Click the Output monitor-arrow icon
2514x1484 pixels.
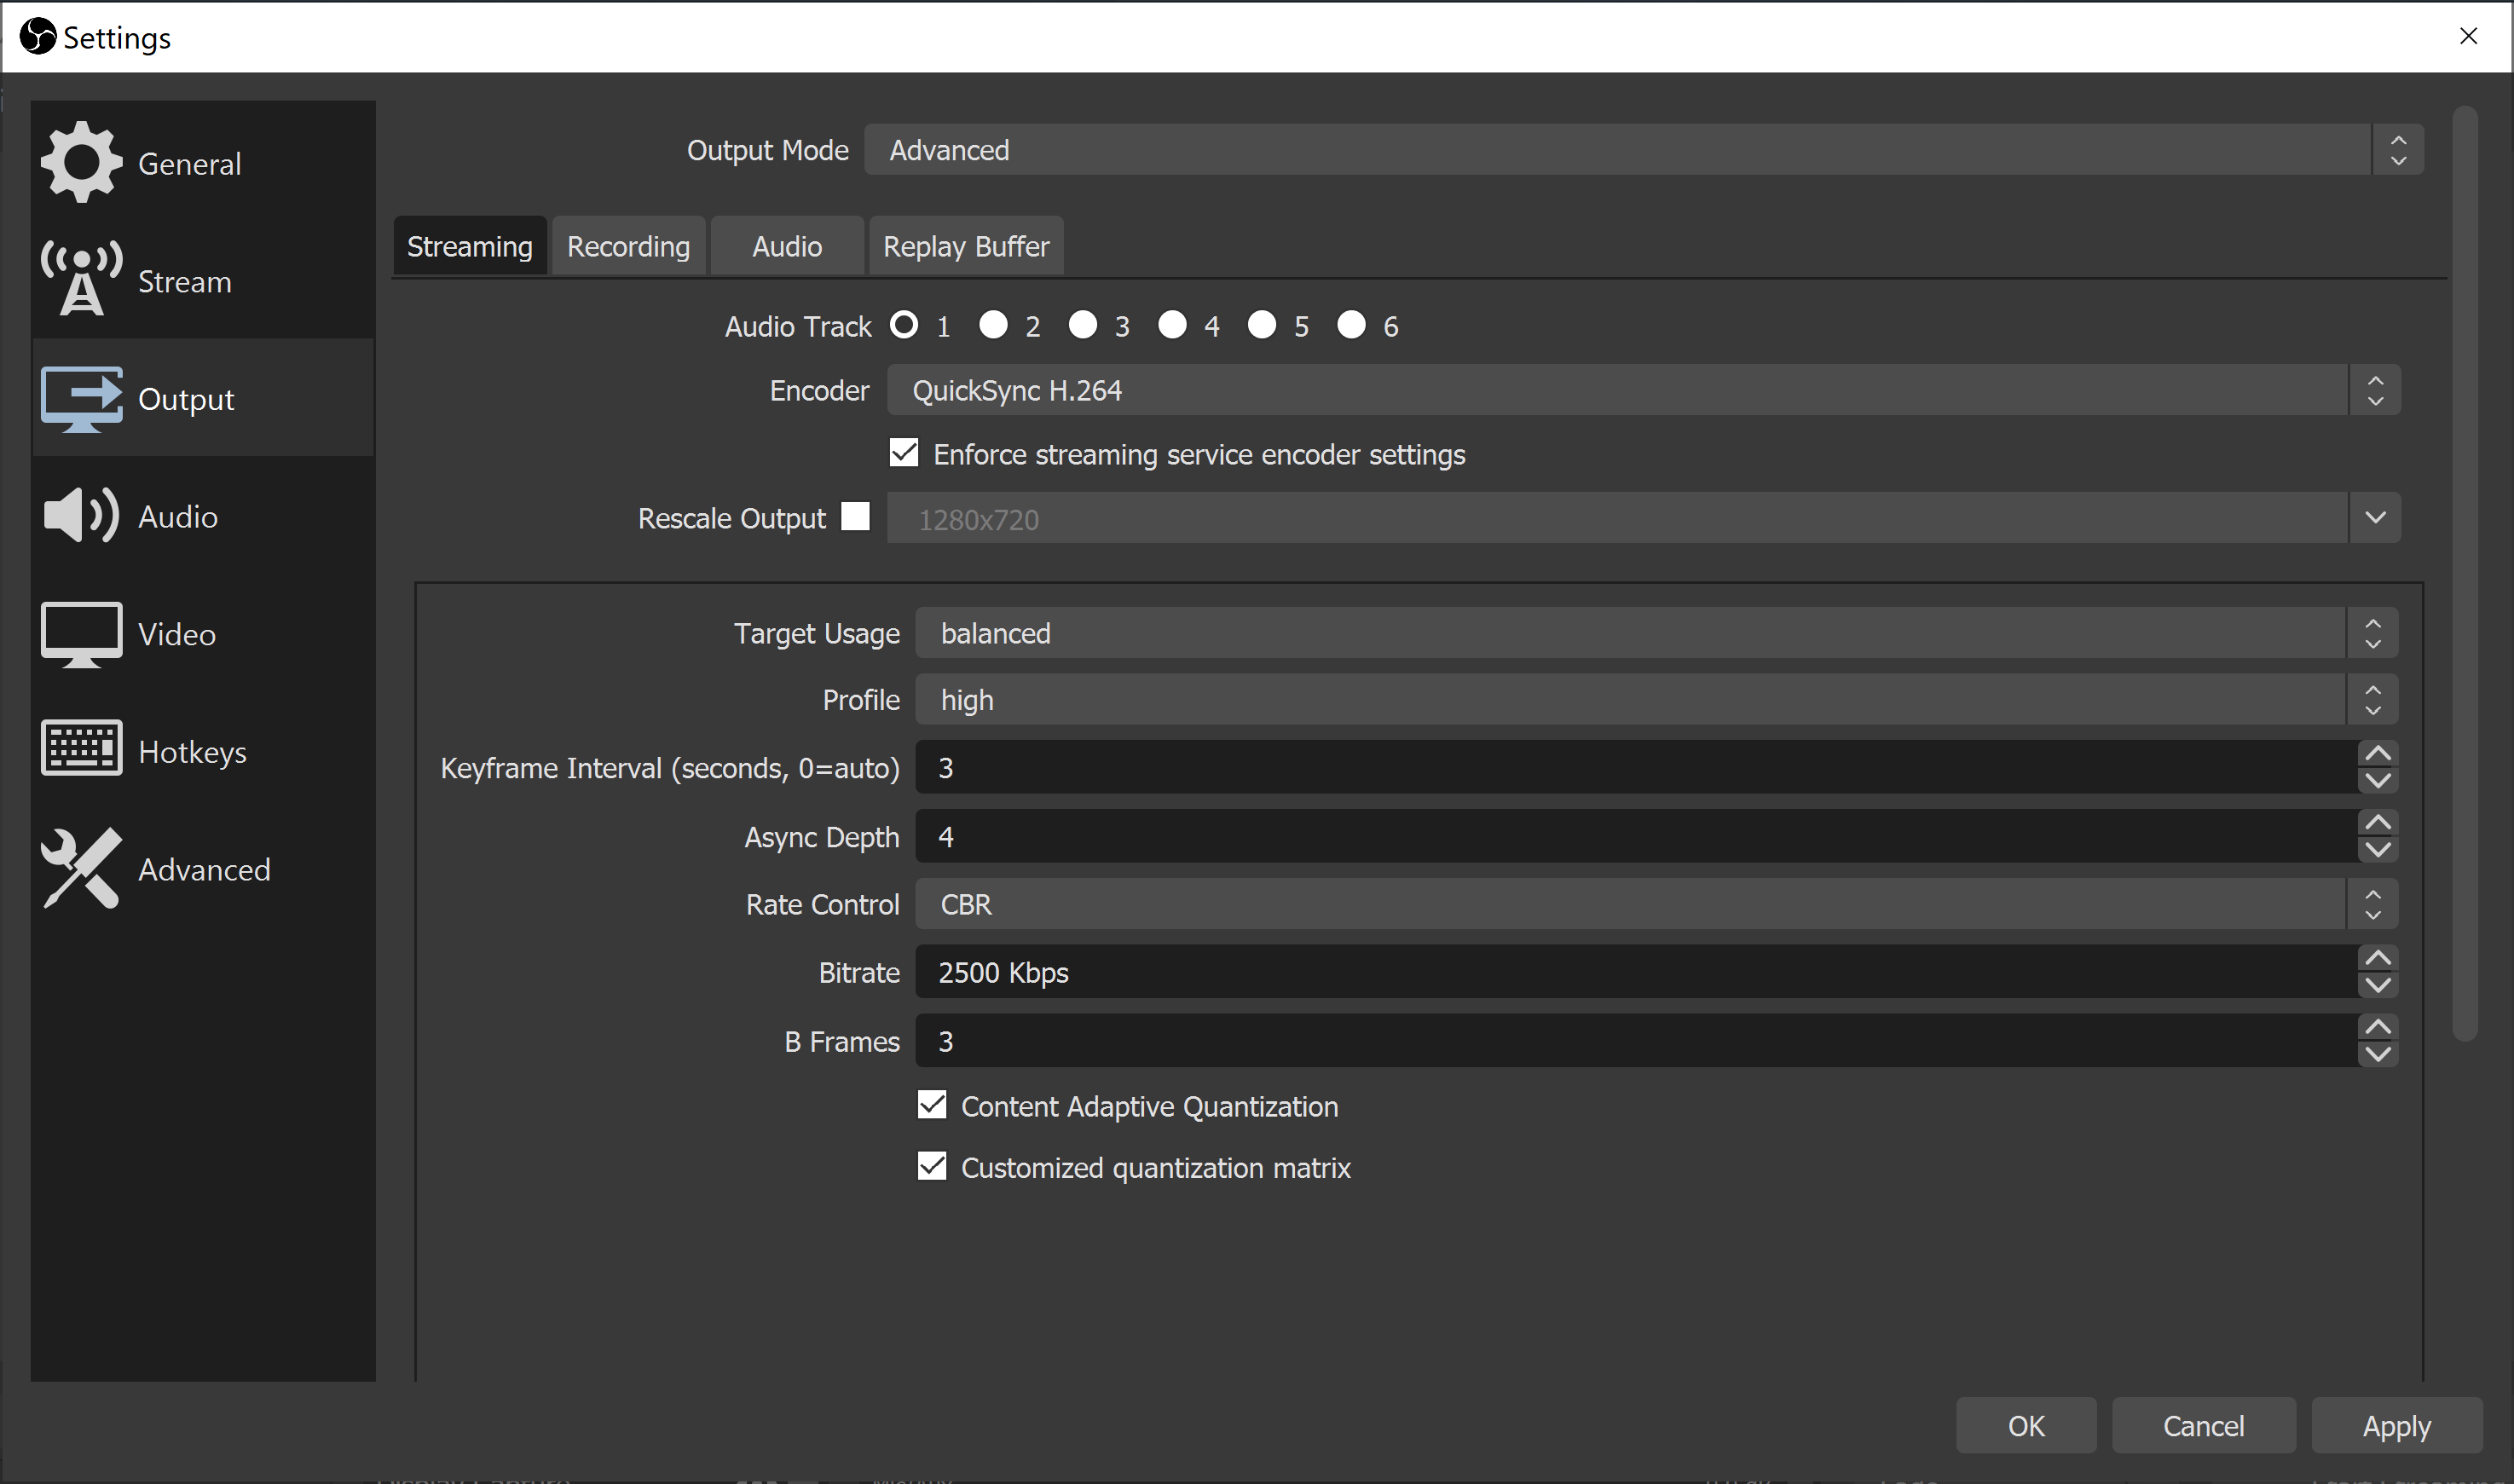pos(81,398)
